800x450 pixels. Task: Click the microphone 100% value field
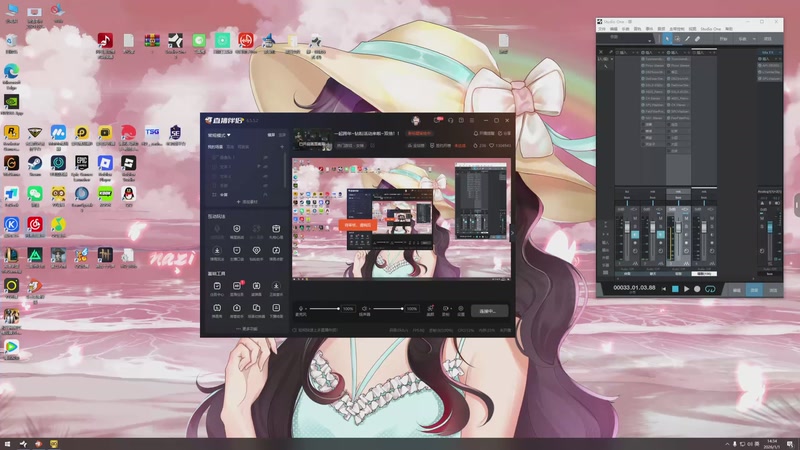coord(348,309)
